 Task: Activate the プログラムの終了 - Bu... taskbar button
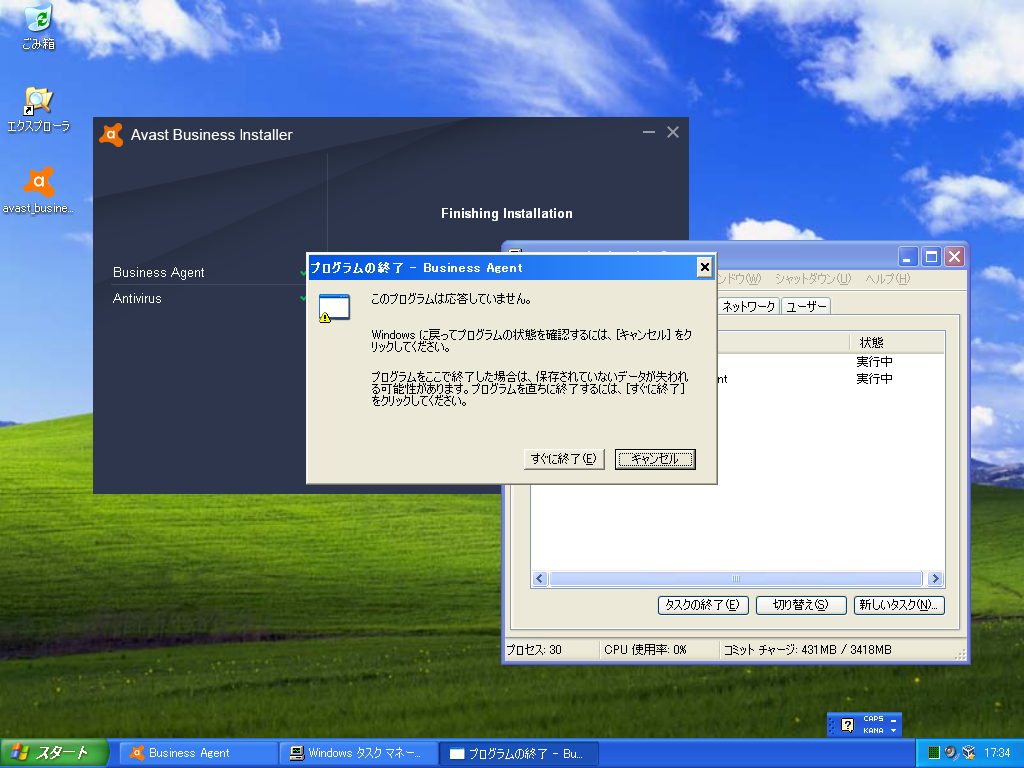coord(519,753)
